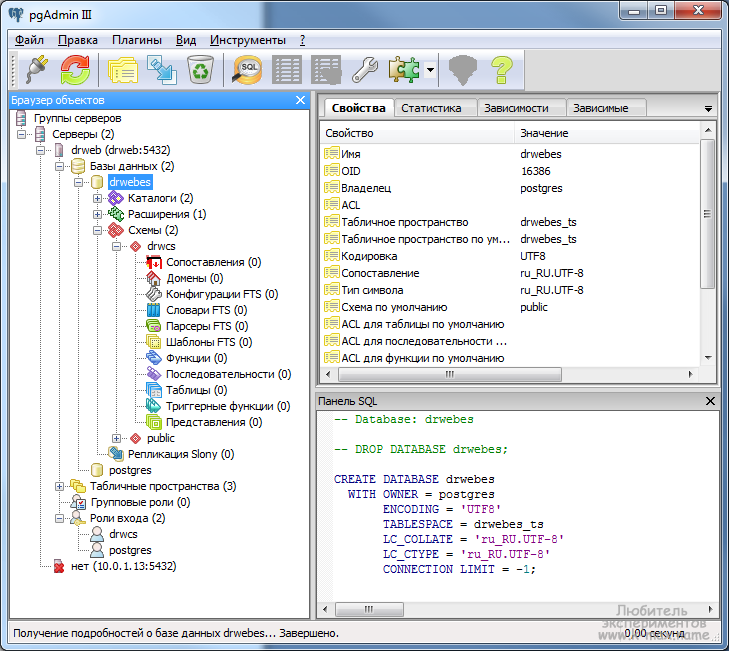This screenshot has height=652, width=729.
Task: Click the properties horizontal scrollbar thumb
Action: pos(450,374)
